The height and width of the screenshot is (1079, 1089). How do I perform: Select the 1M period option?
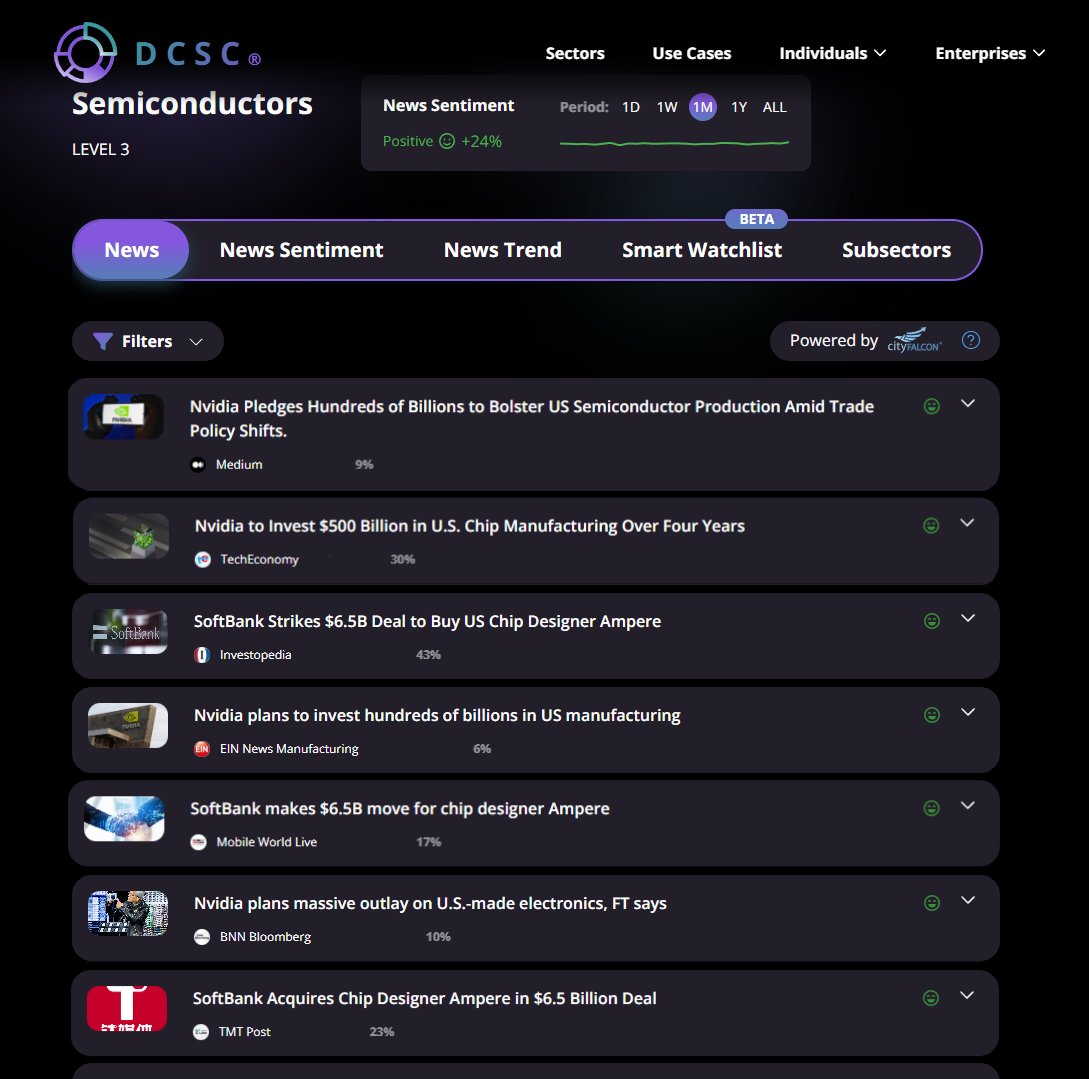pyautogui.click(x=703, y=107)
